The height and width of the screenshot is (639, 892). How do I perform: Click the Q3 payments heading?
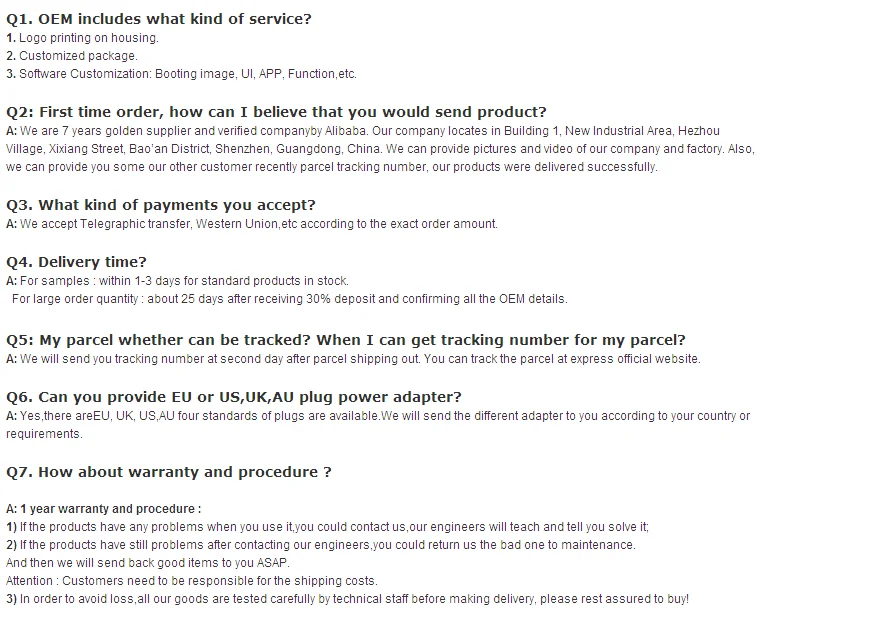pyautogui.click(x=160, y=205)
